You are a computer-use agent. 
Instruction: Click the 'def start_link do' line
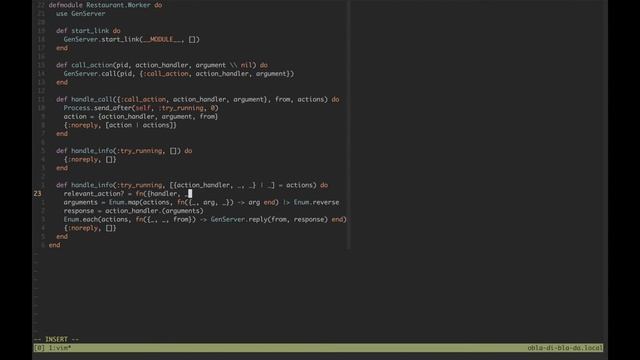click(x=88, y=31)
